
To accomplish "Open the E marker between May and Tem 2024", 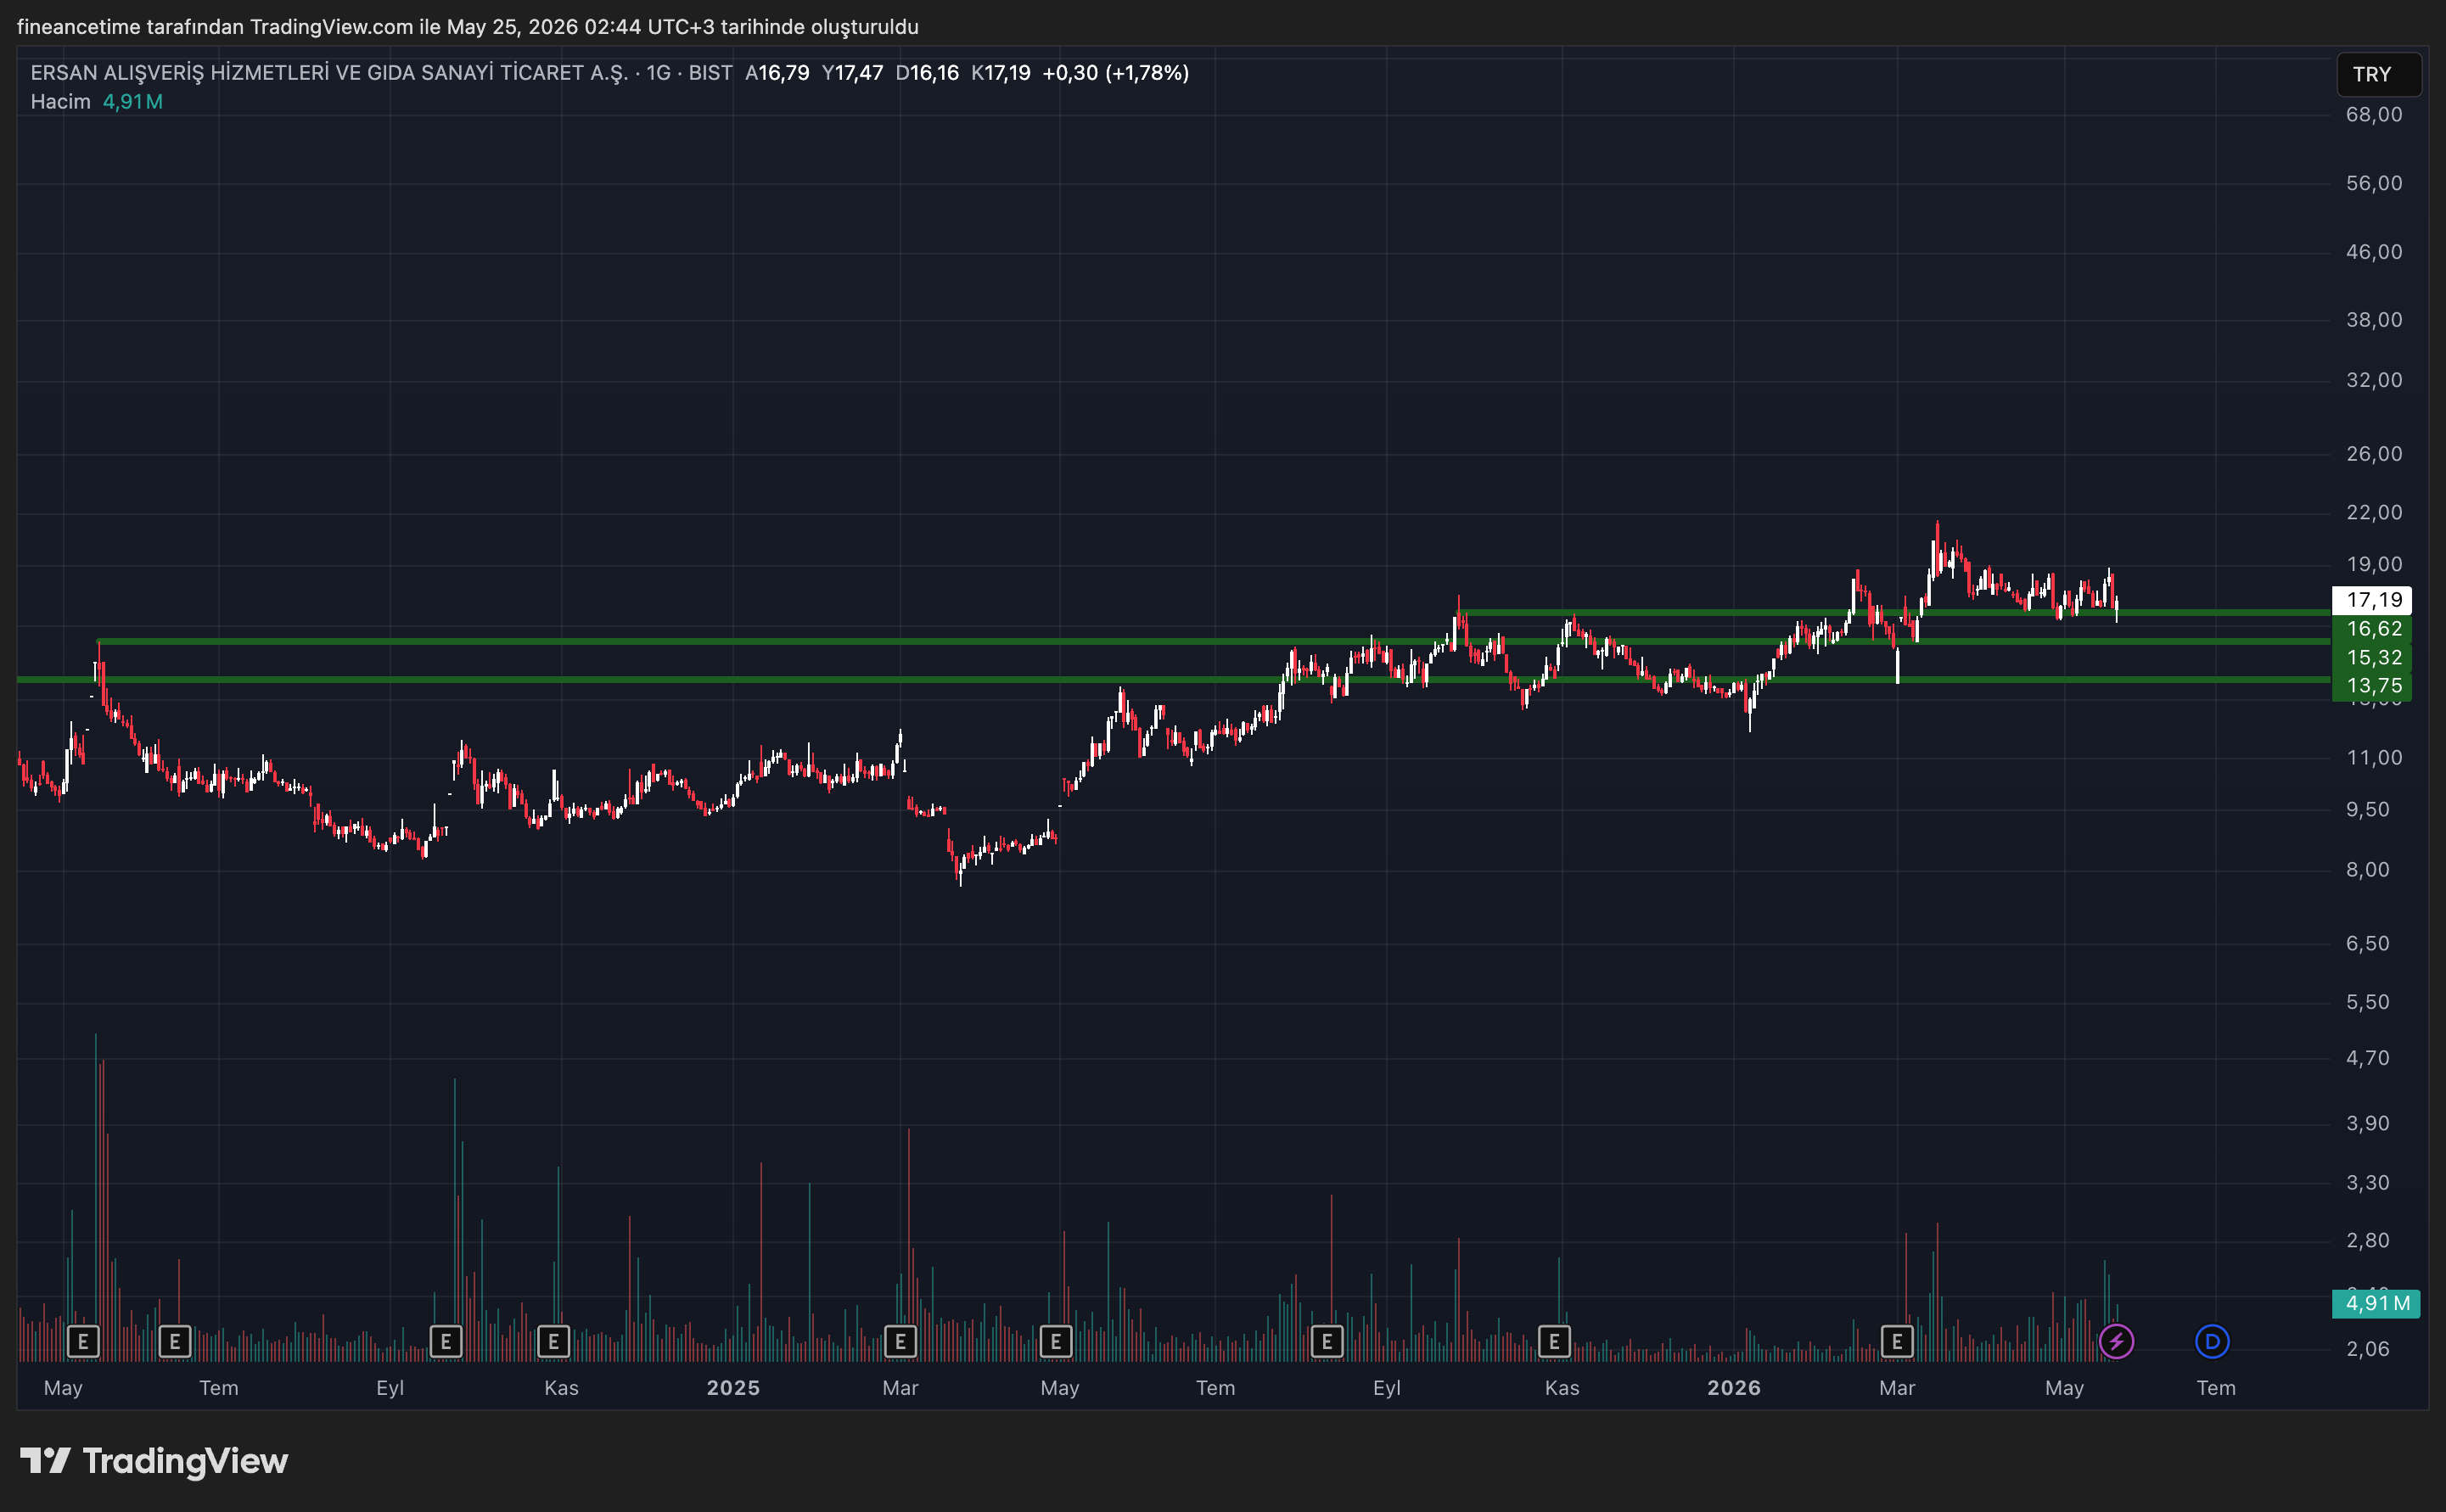I will click(175, 1341).
